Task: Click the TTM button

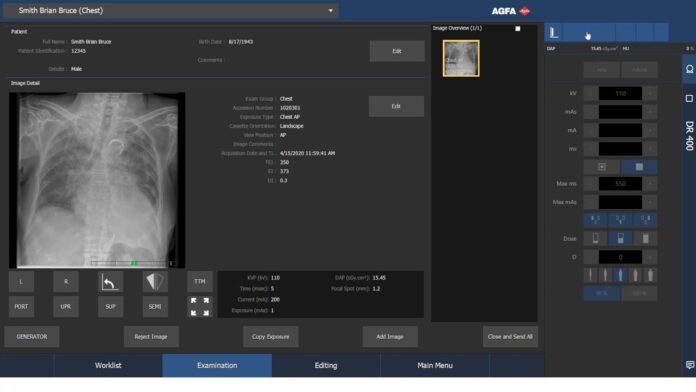Action: point(200,282)
